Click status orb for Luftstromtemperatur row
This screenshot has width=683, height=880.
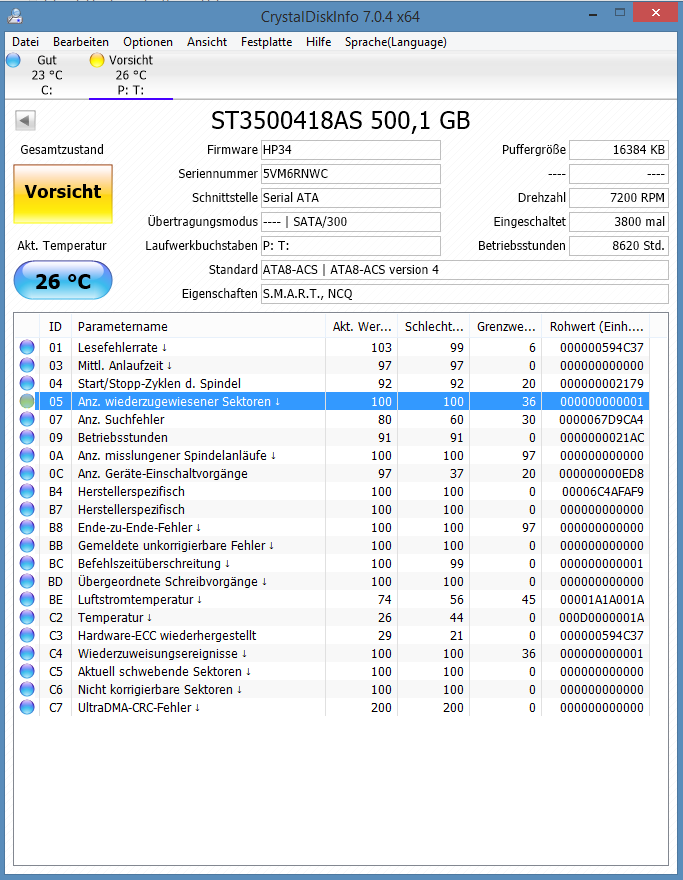(x=27, y=599)
